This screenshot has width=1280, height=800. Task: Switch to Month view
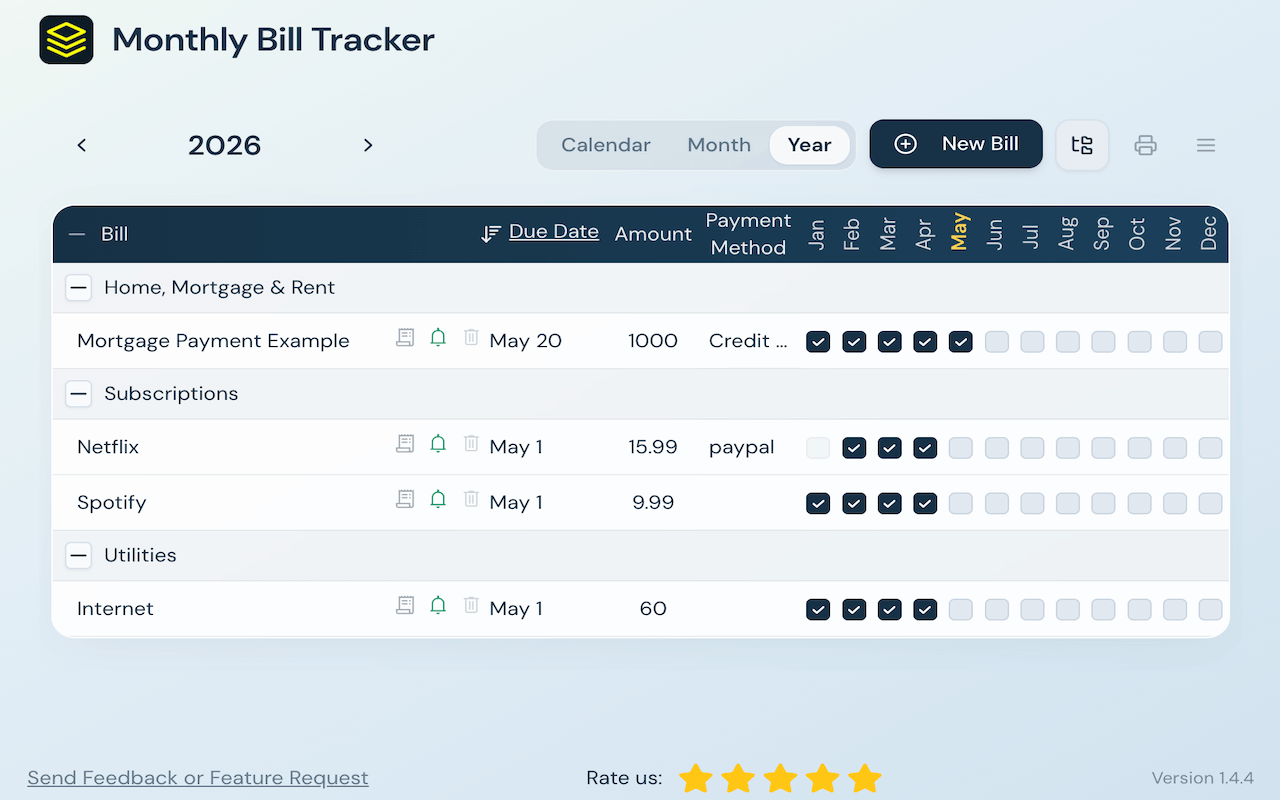tap(719, 145)
